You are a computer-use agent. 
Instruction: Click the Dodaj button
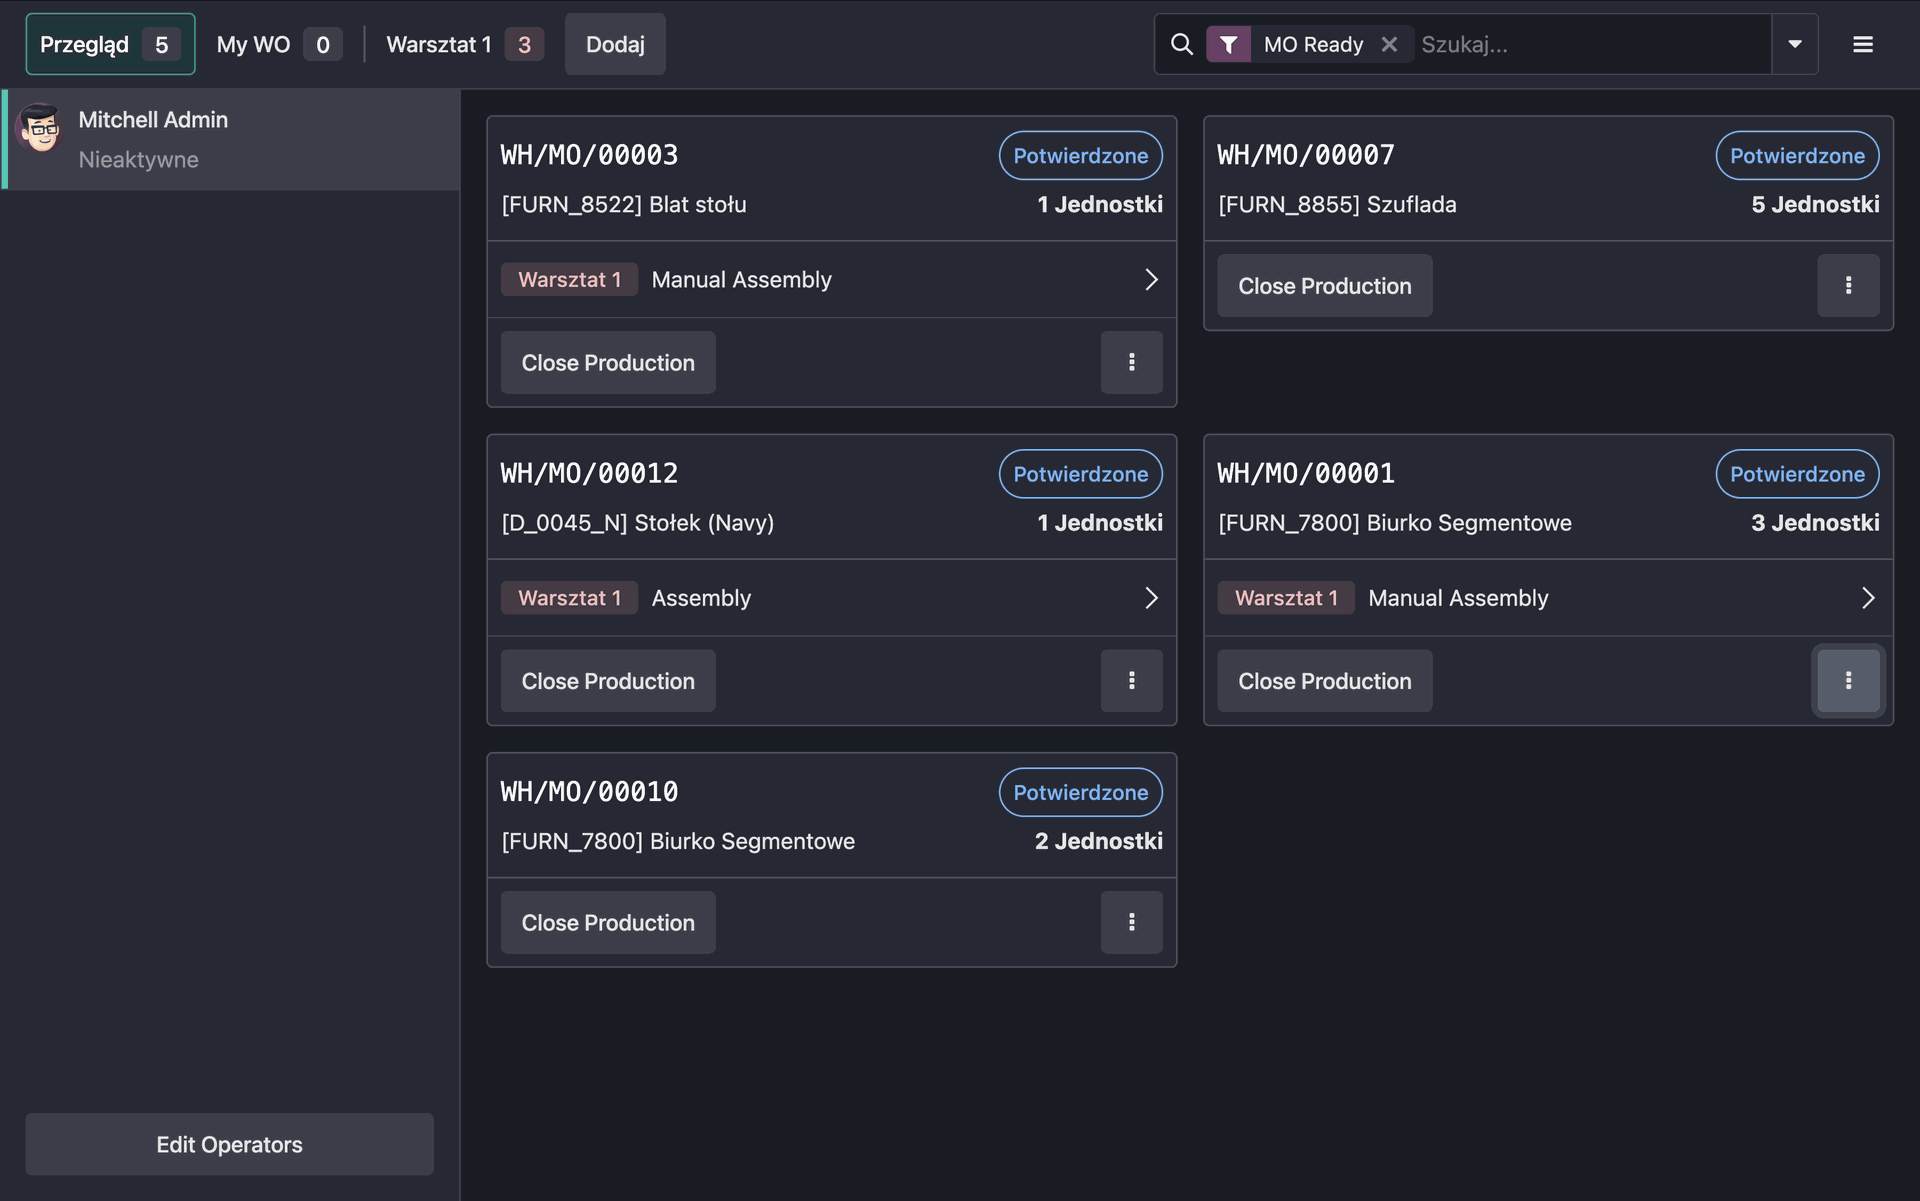(x=614, y=44)
